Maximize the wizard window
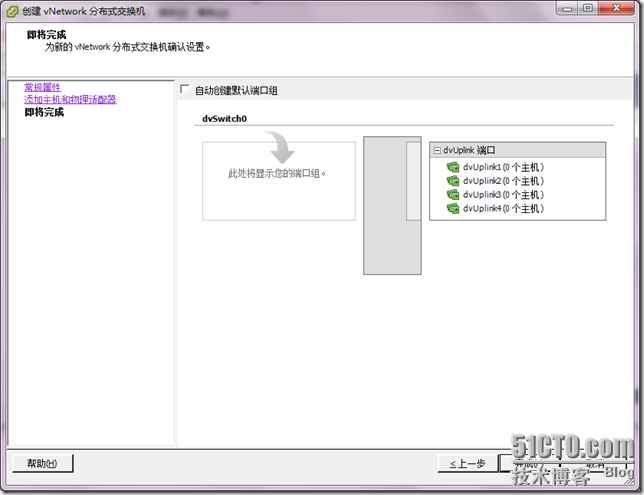644x495 pixels. click(588, 8)
